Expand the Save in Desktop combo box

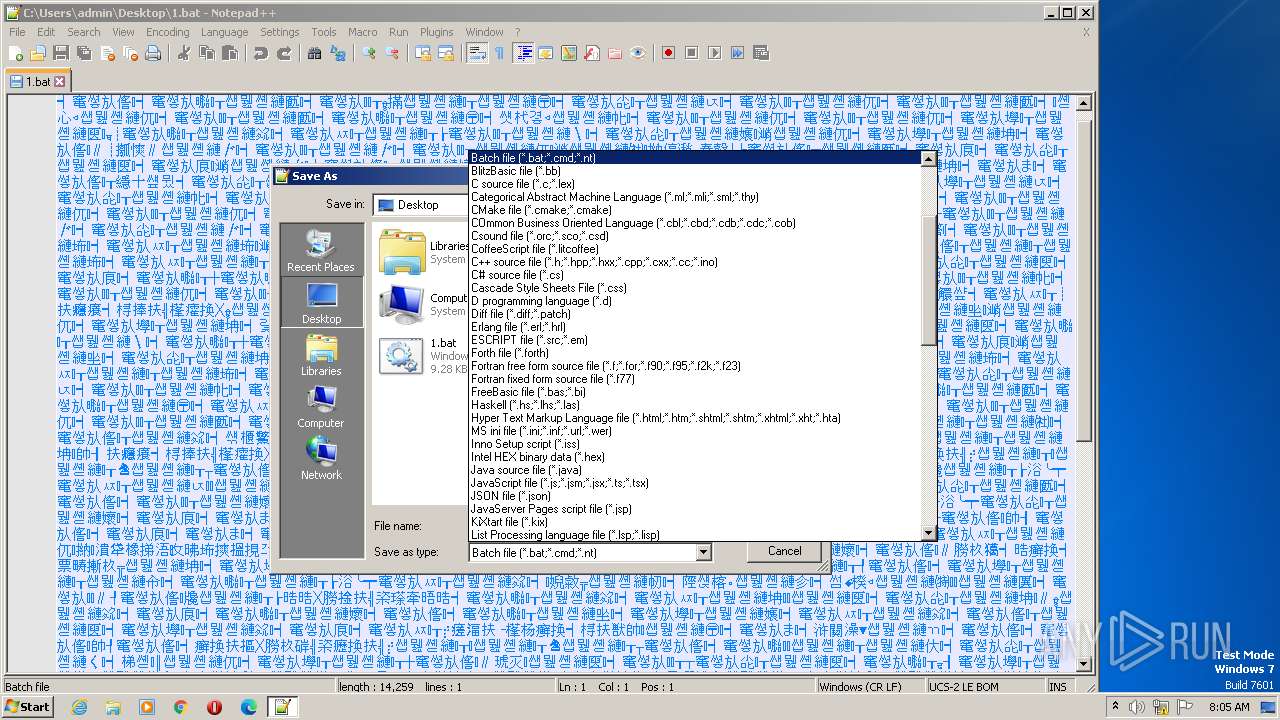(x=420, y=205)
